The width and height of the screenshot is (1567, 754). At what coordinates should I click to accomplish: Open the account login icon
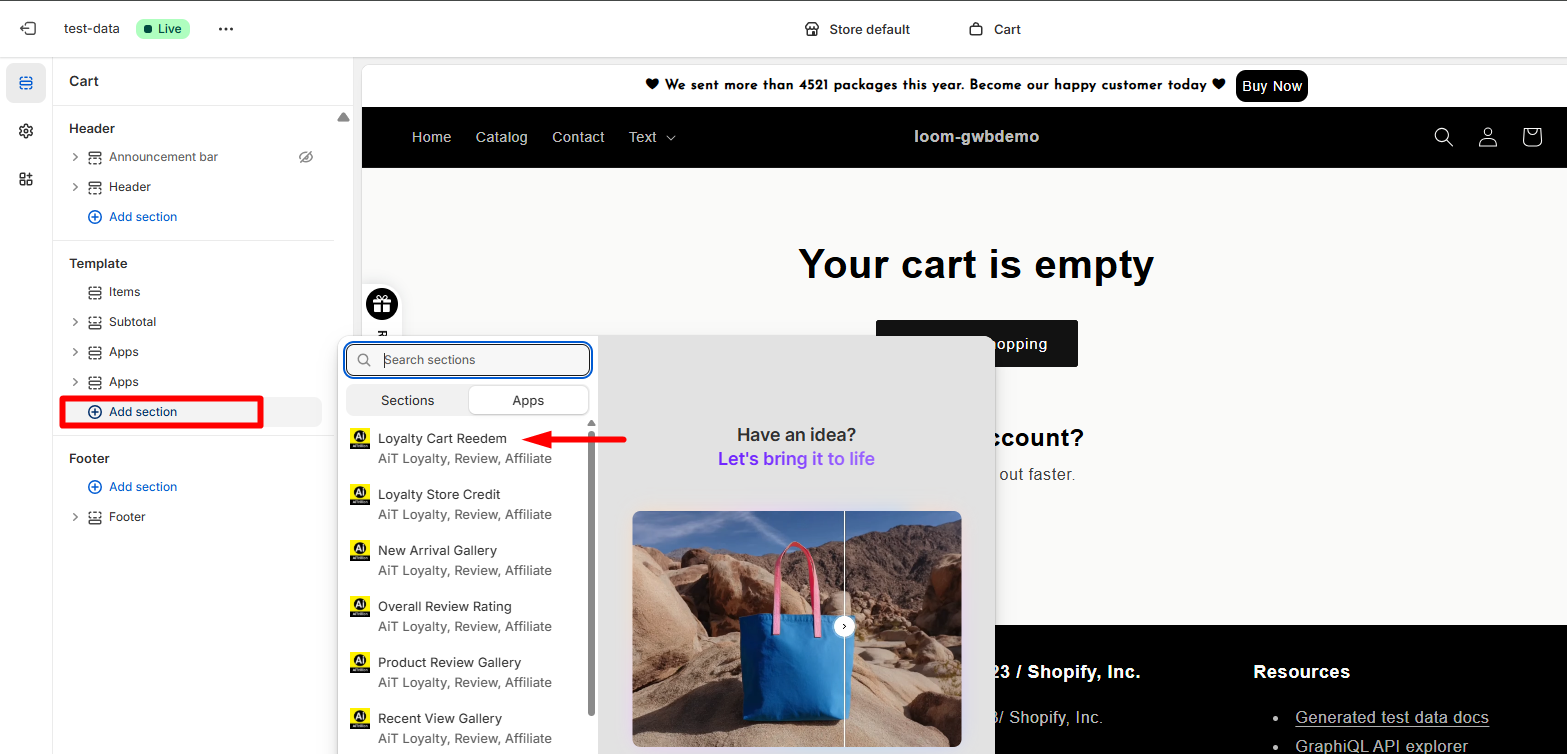pyautogui.click(x=1488, y=137)
